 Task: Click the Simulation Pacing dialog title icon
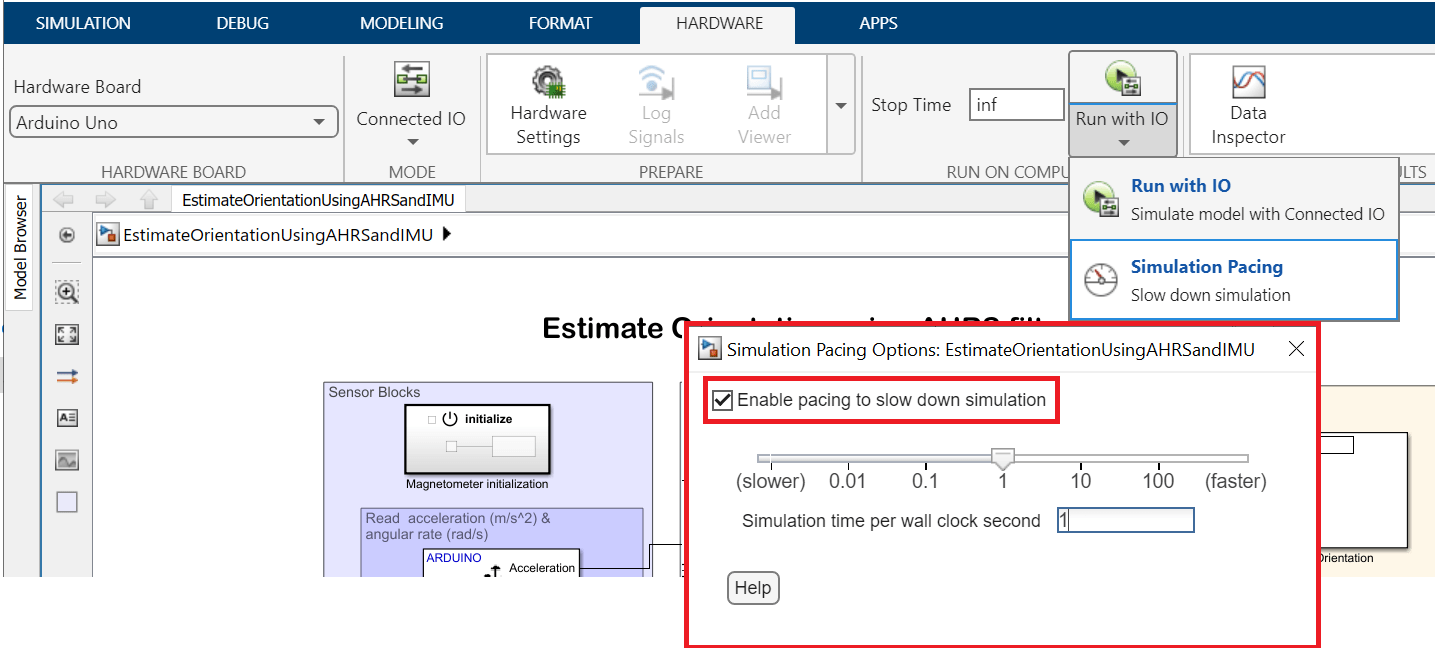(709, 349)
